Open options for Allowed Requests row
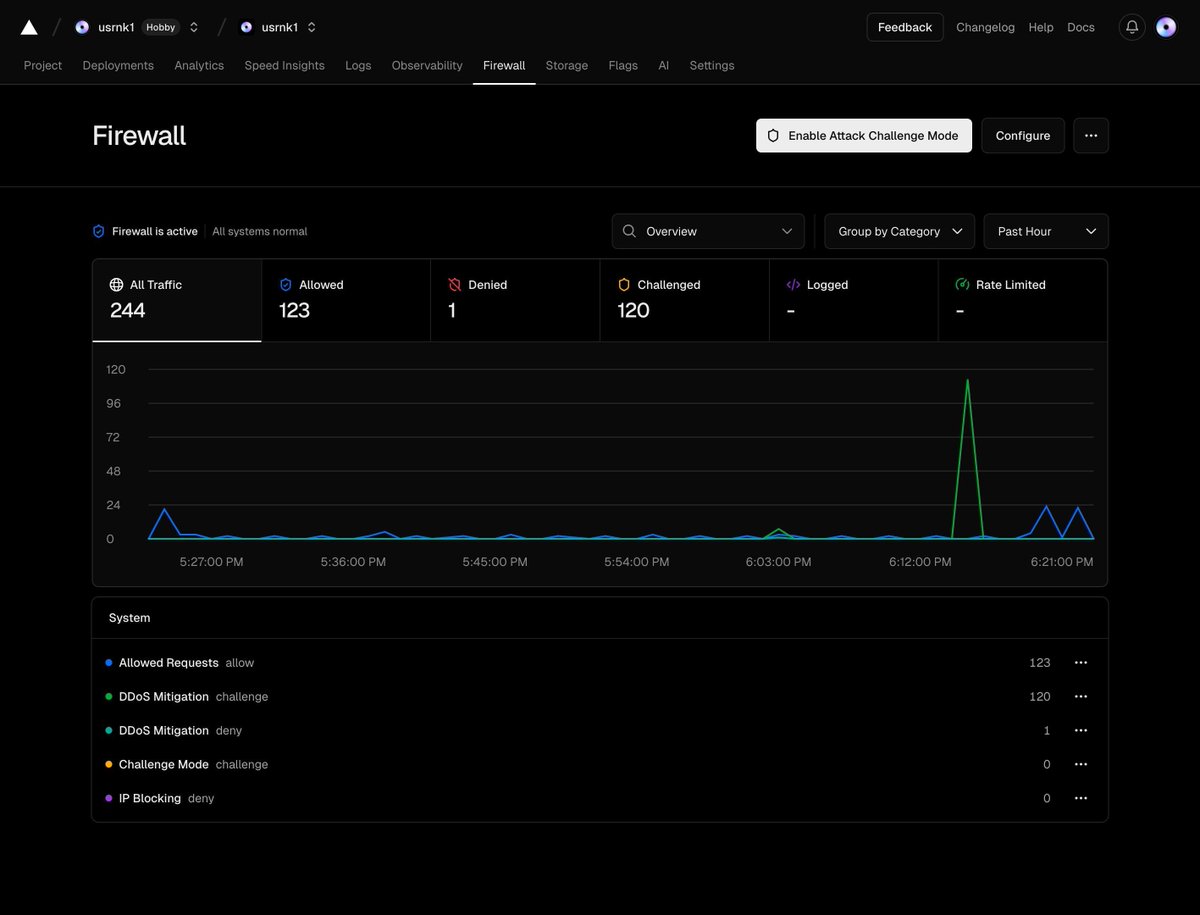Screen dimensions: 1200x915 coord(1081,663)
